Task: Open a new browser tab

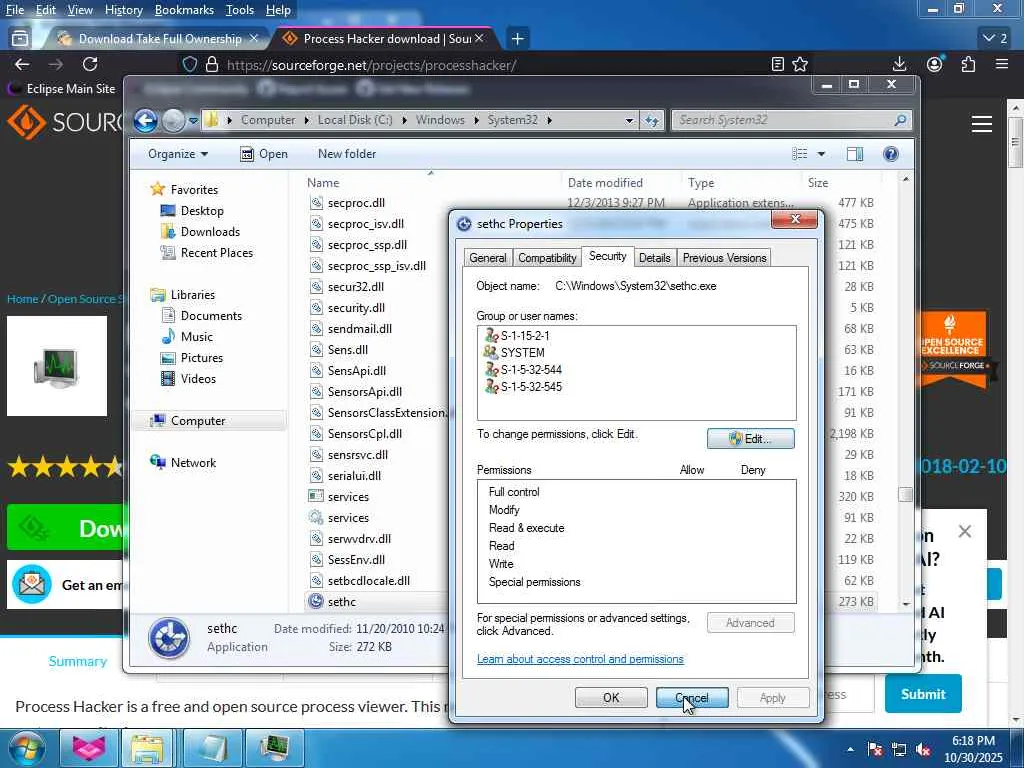Action: click(x=517, y=39)
